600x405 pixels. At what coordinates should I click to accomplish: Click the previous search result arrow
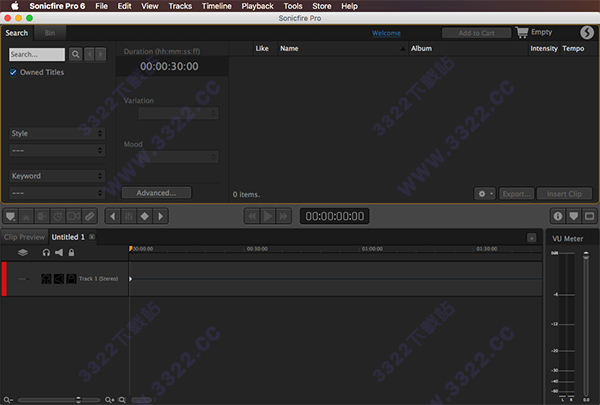[x=90, y=54]
